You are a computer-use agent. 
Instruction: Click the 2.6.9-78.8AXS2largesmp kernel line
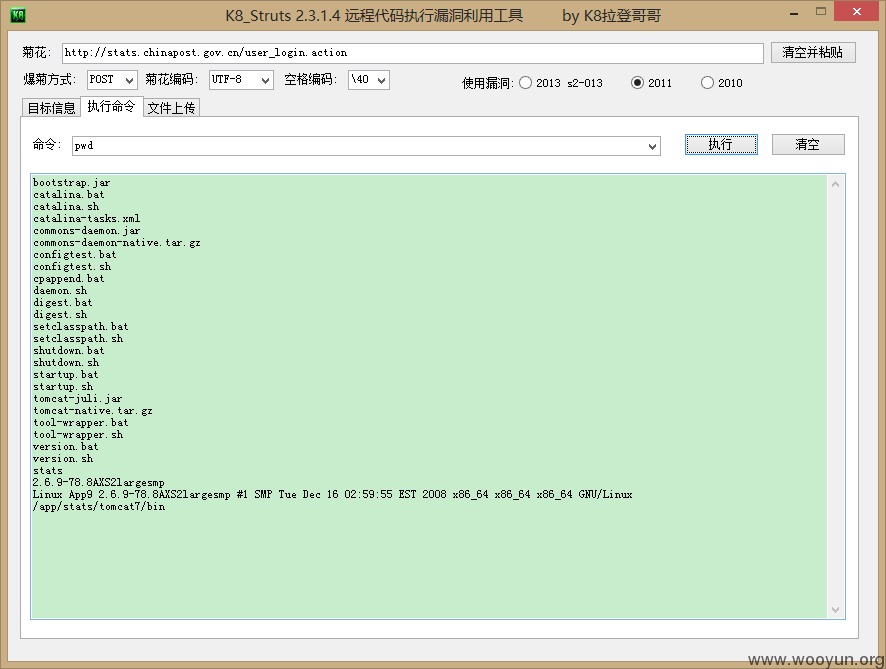[x=98, y=483]
